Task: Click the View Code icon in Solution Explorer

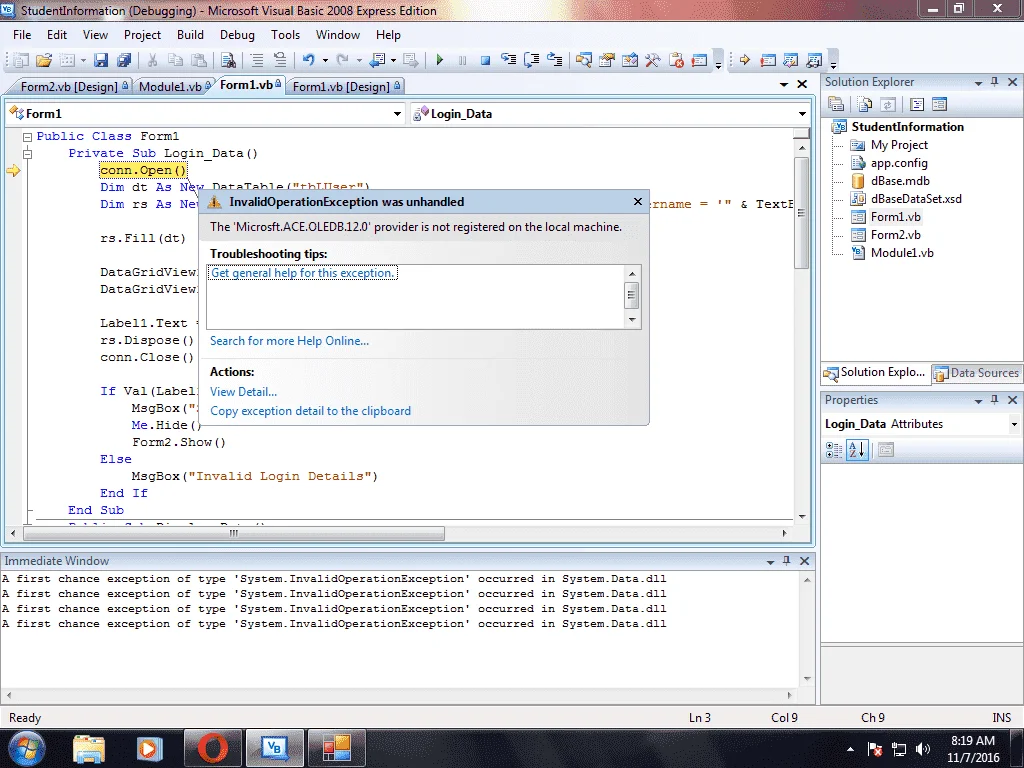Action: [x=917, y=104]
